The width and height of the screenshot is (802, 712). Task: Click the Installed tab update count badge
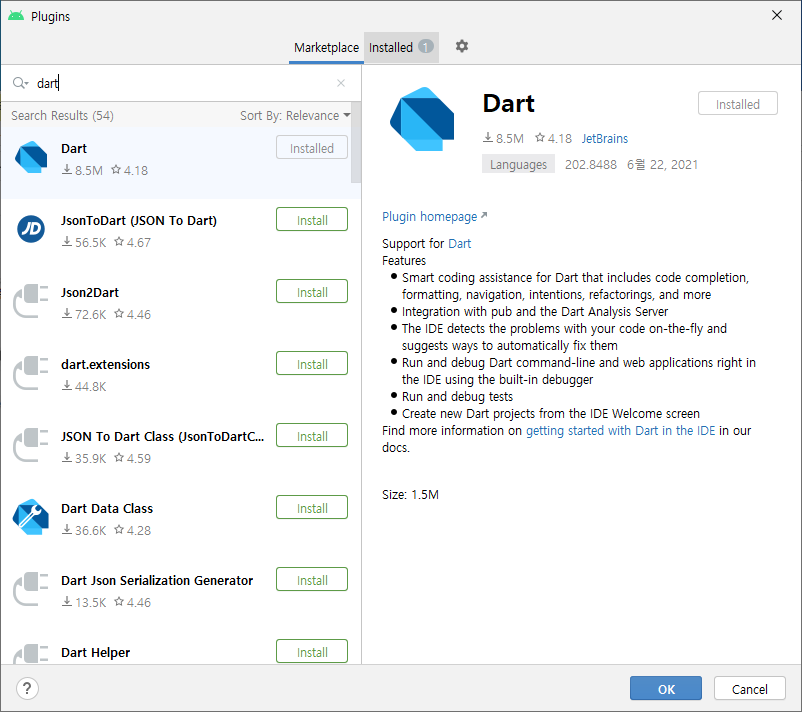pyautogui.click(x=426, y=47)
